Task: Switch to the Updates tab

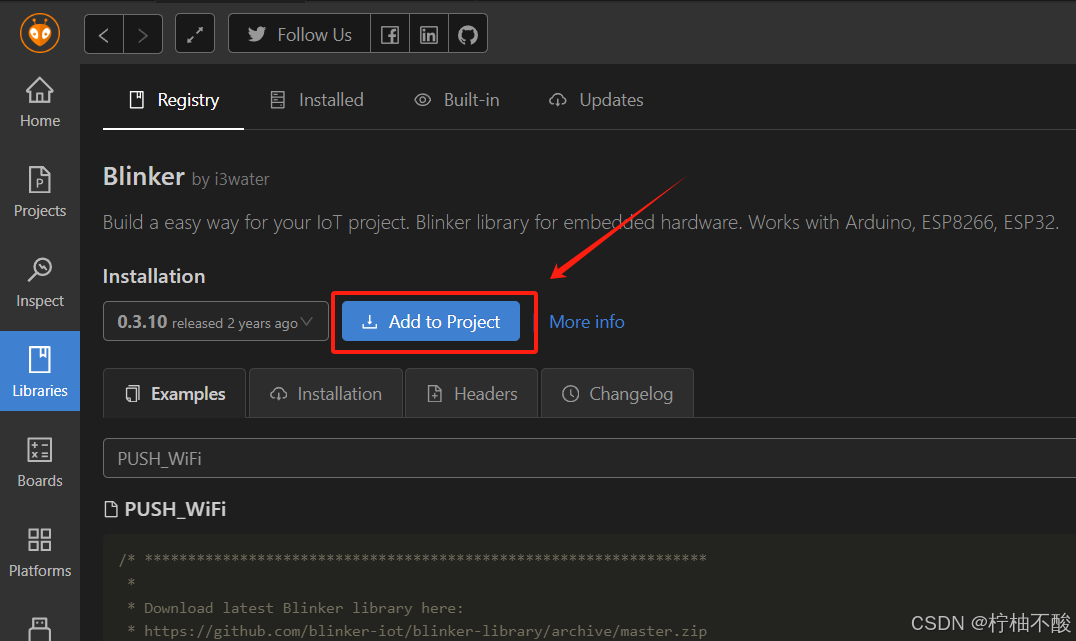Action: point(596,100)
